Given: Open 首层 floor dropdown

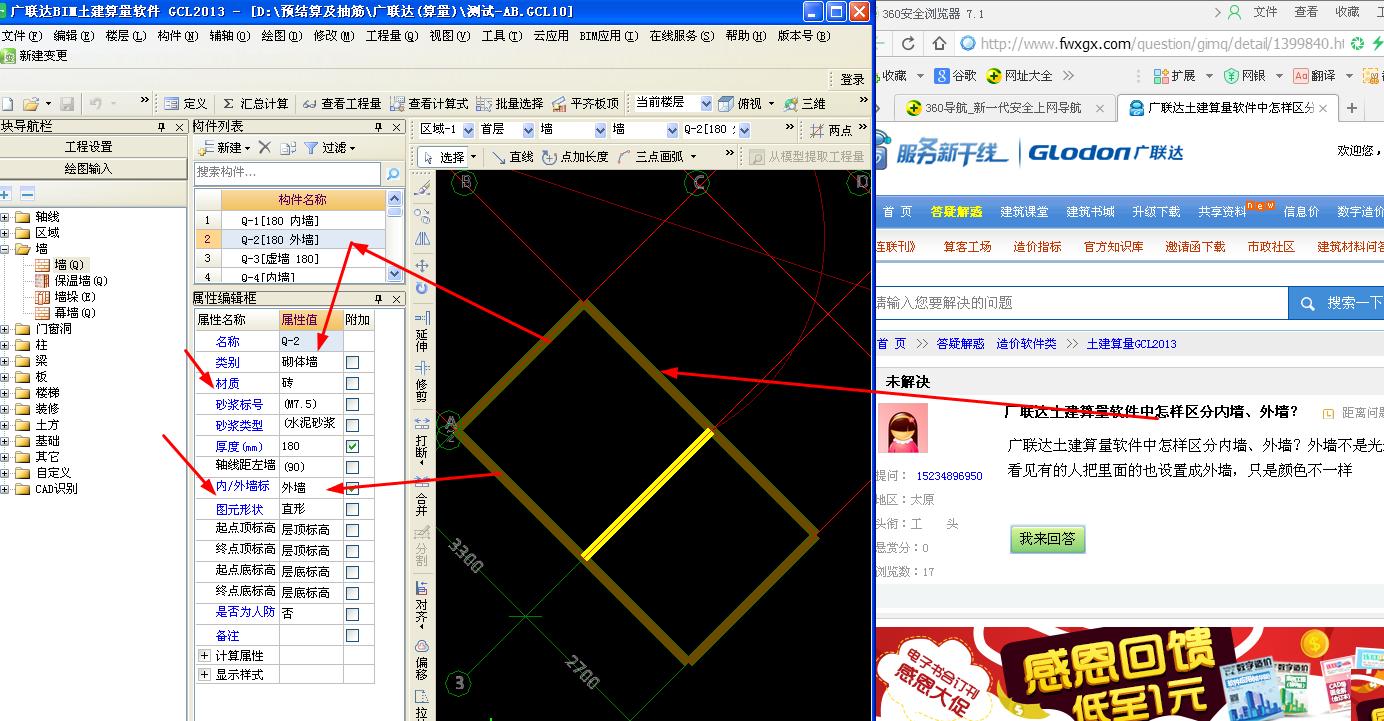Looking at the screenshot, I should point(528,130).
